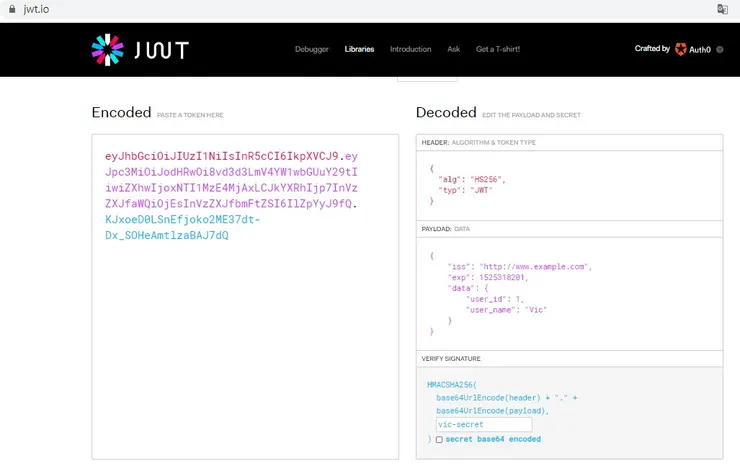Click the "user_id": 1 line
The image size is (740, 468).
click(495, 300)
